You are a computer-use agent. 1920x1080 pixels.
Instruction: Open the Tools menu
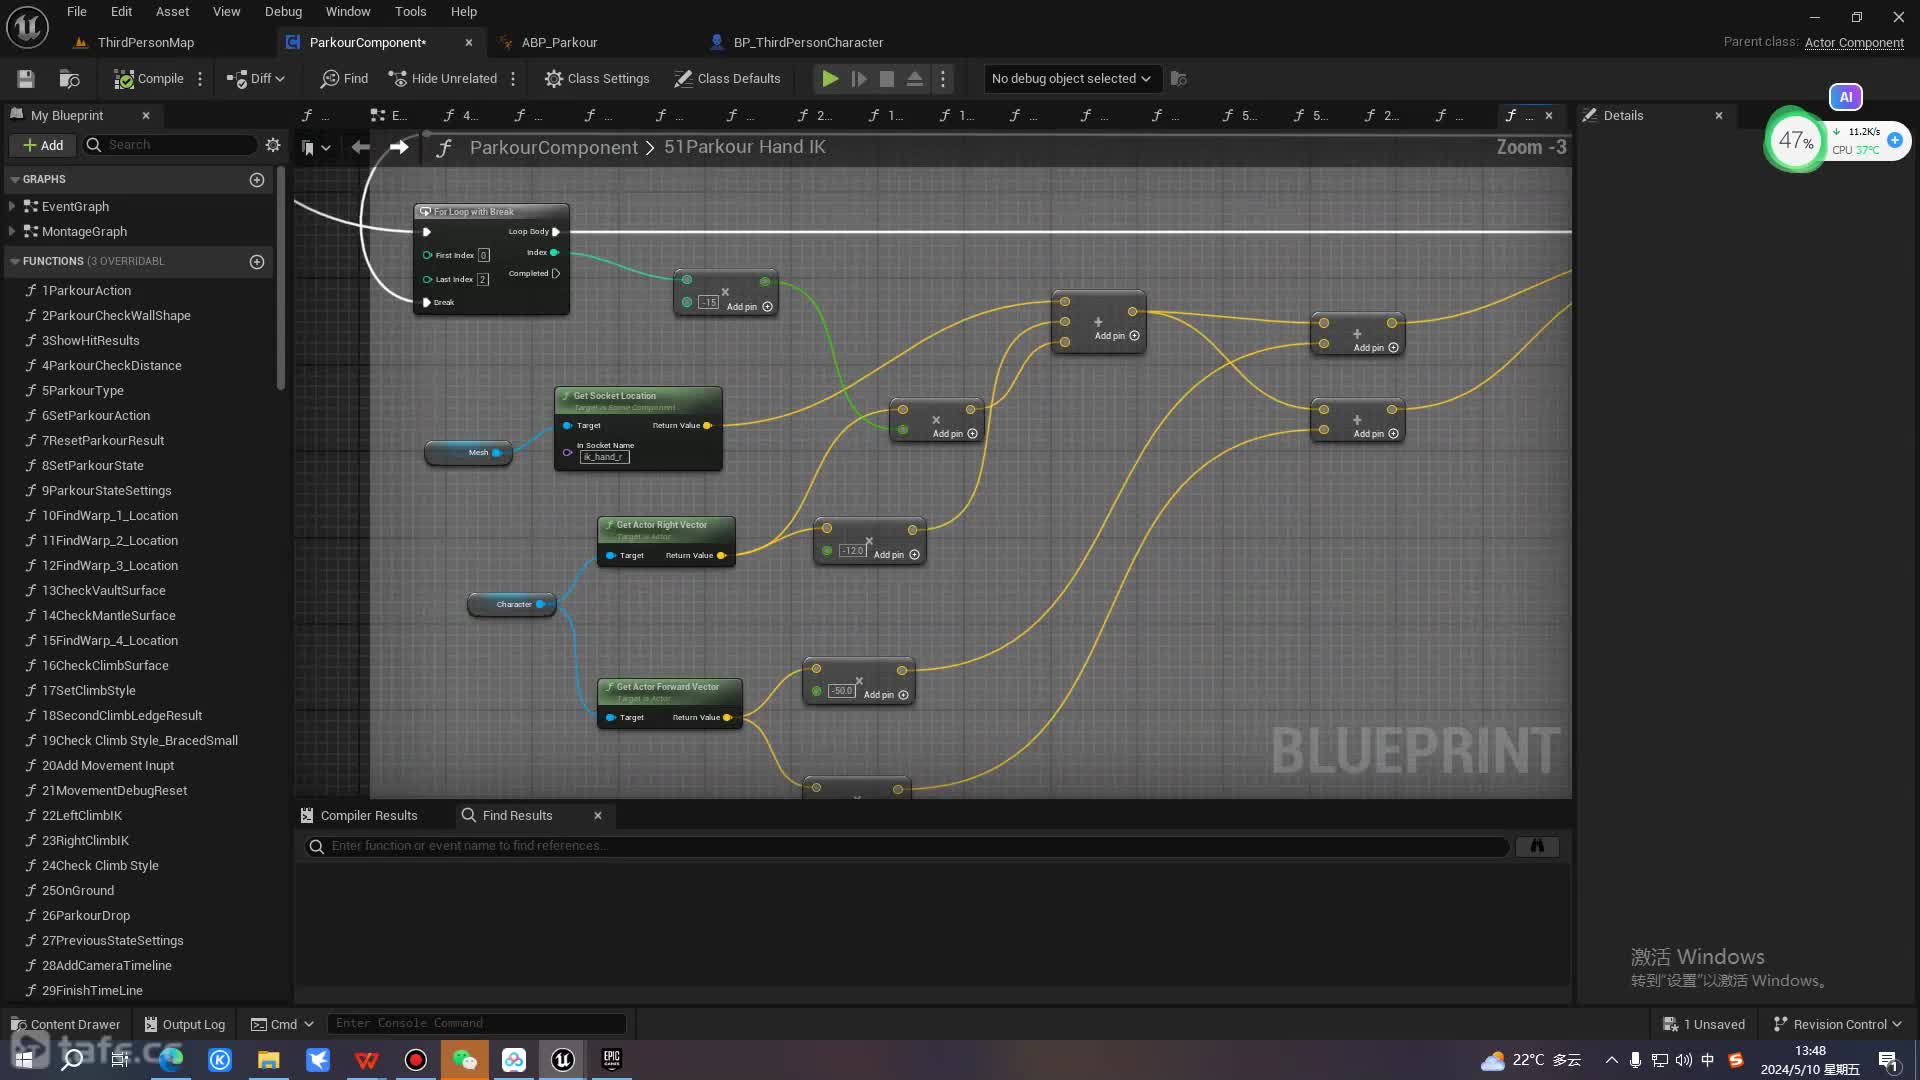(x=410, y=12)
